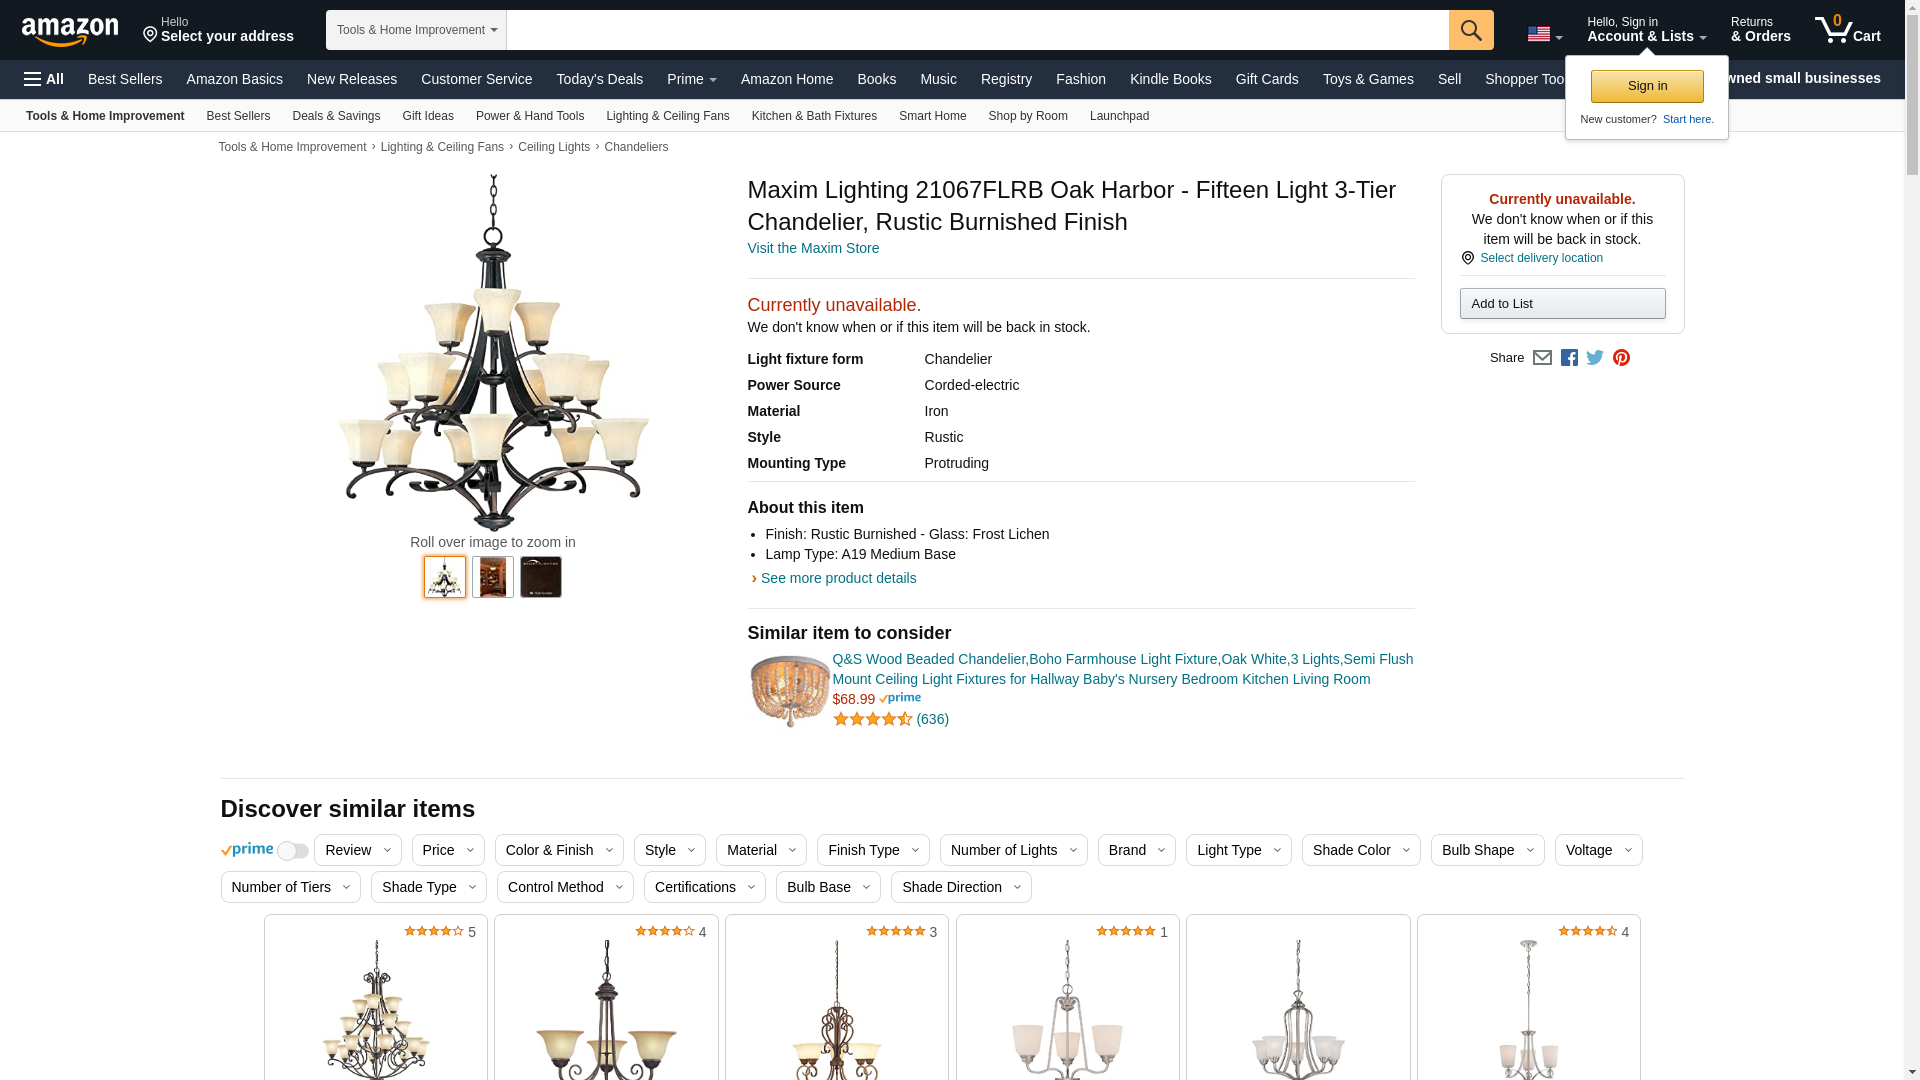Open Today's Deals in navigation bar
1920x1080 pixels.
tap(600, 79)
